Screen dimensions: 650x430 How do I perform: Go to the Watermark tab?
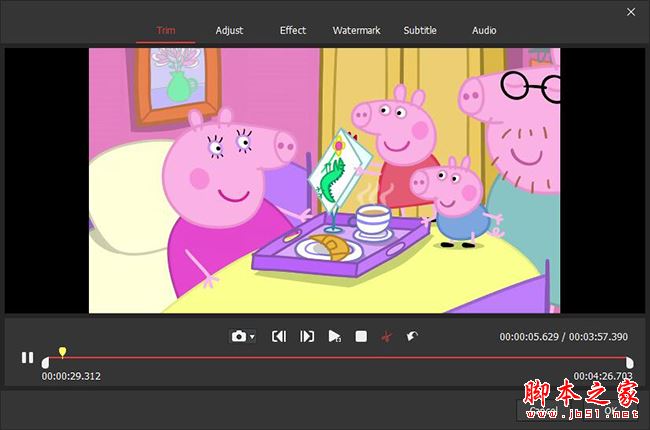click(356, 30)
